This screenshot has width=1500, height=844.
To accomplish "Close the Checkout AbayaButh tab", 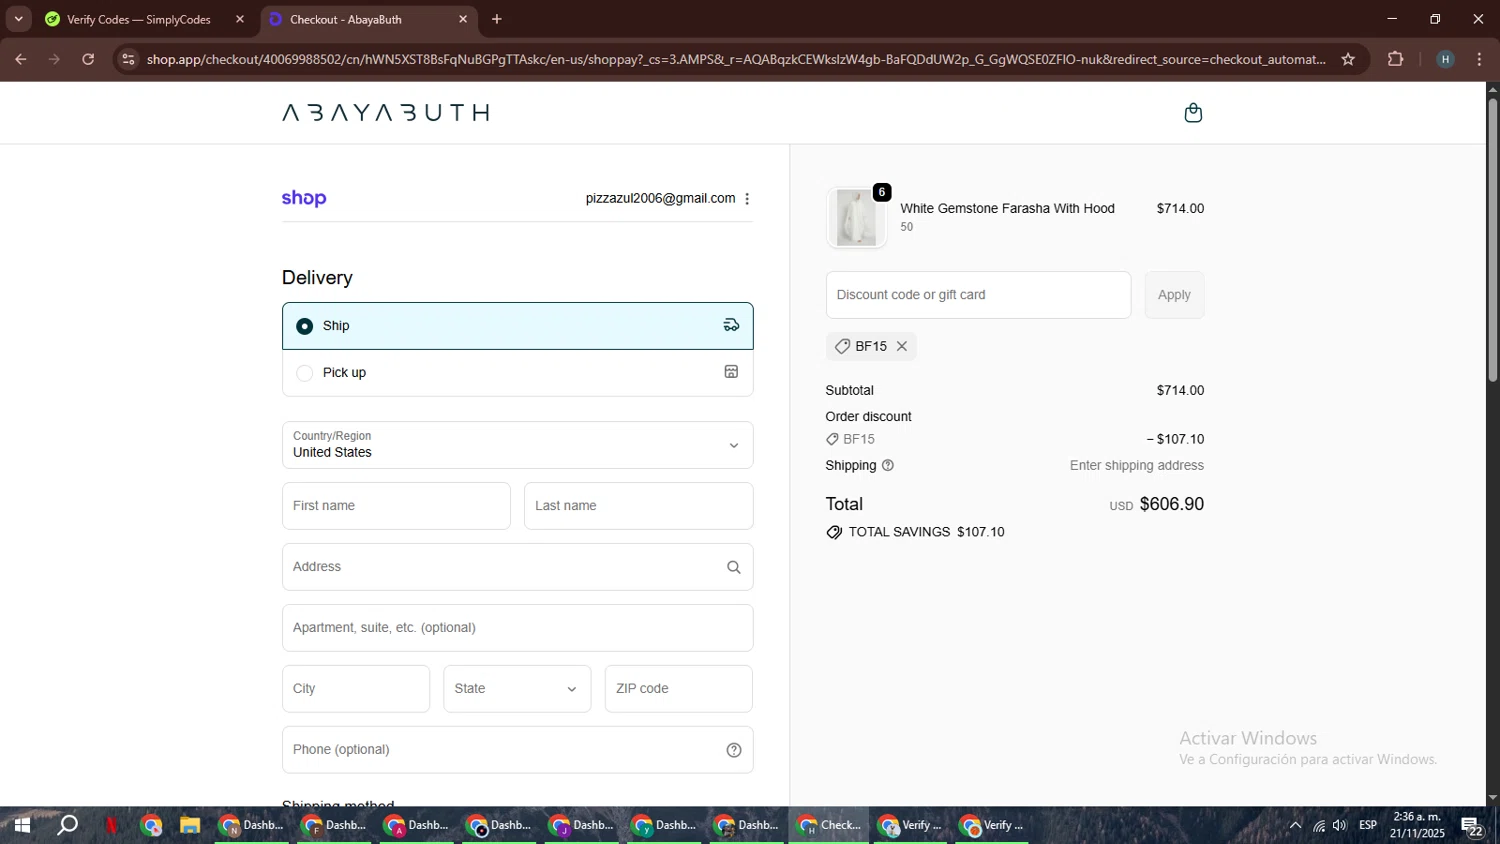I will [463, 19].
